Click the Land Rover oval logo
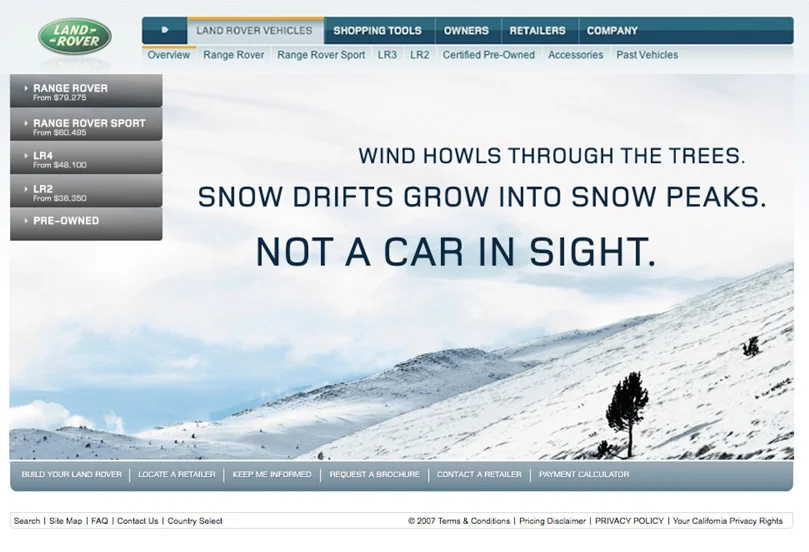 [75, 36]
